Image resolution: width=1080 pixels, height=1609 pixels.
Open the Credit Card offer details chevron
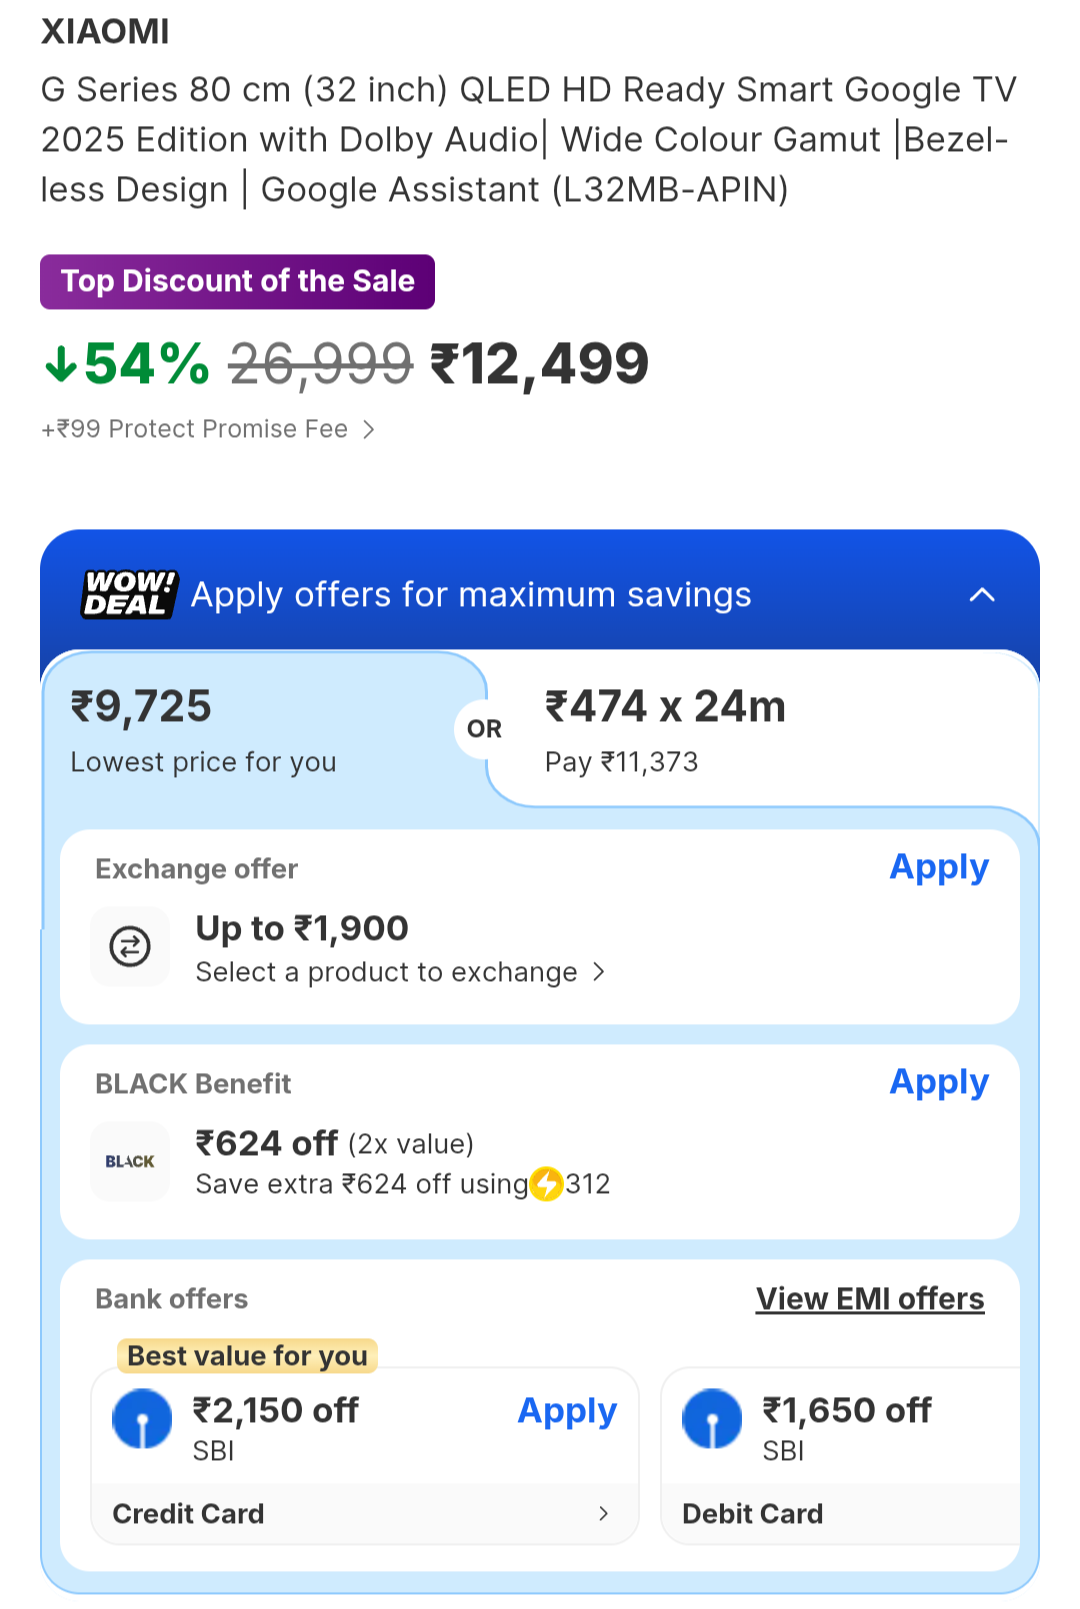click(603, 1513)
